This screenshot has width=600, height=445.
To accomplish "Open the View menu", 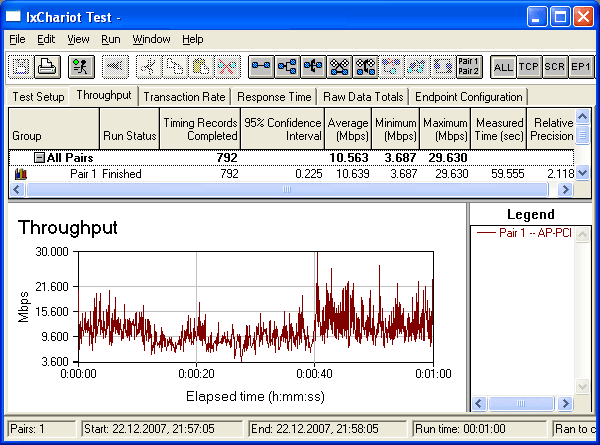I will click(x=78, y=39).
